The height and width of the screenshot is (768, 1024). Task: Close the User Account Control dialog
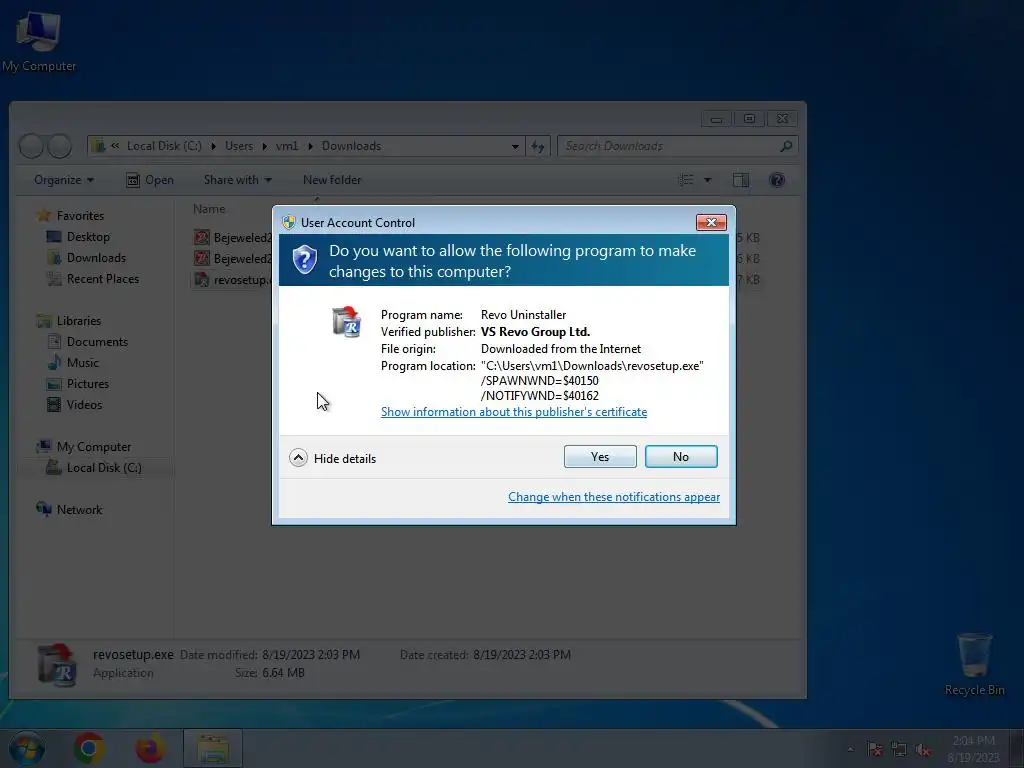[711, 223]
